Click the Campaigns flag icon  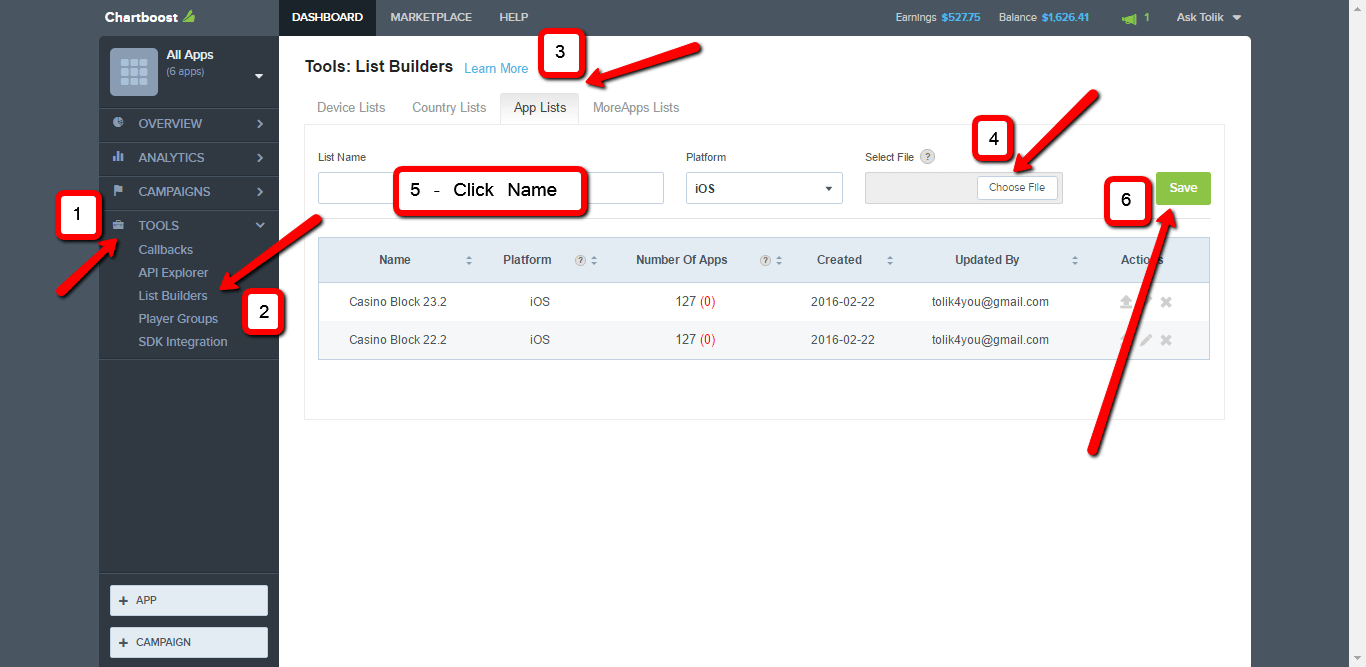coord(118,191)
